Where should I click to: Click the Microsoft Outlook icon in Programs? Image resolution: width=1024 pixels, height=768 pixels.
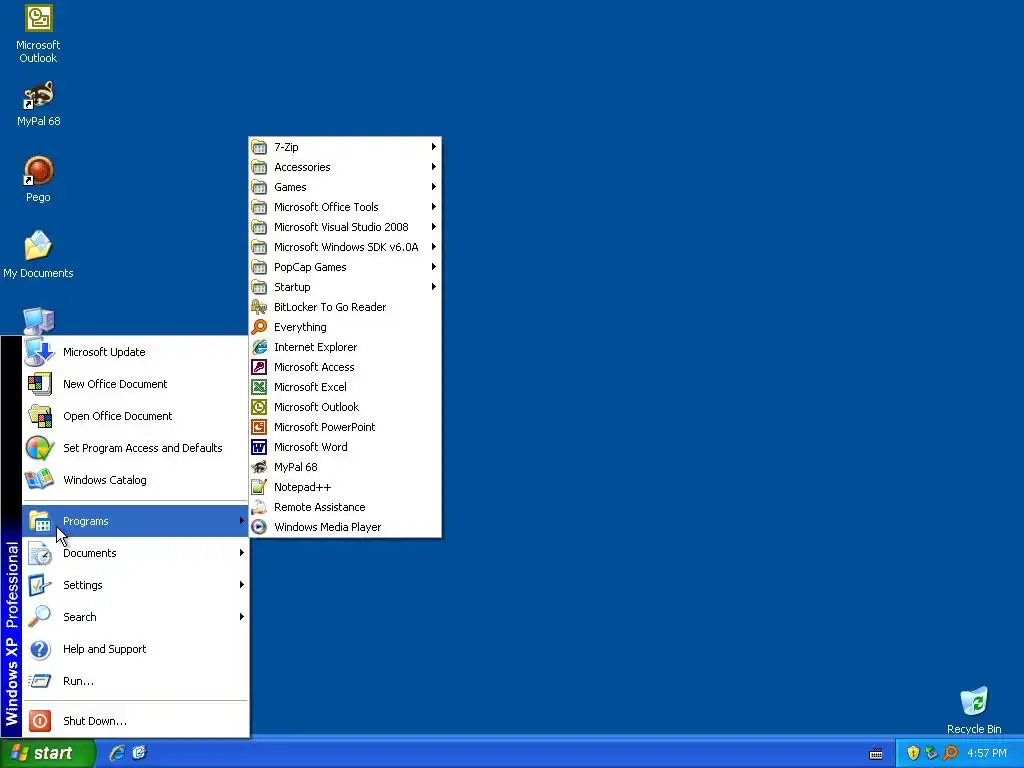tap(259, 407)
